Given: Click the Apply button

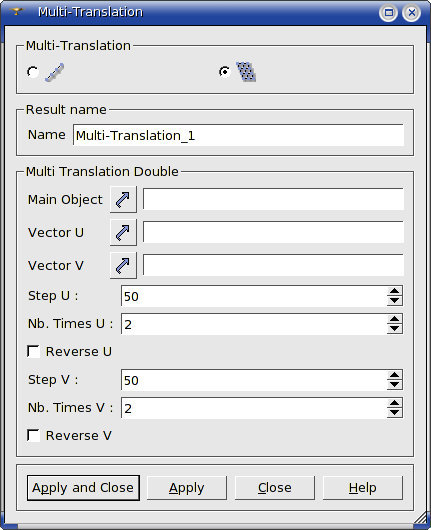Looking at the screenshot, I should pyautogui.click(x=187, y=488).
